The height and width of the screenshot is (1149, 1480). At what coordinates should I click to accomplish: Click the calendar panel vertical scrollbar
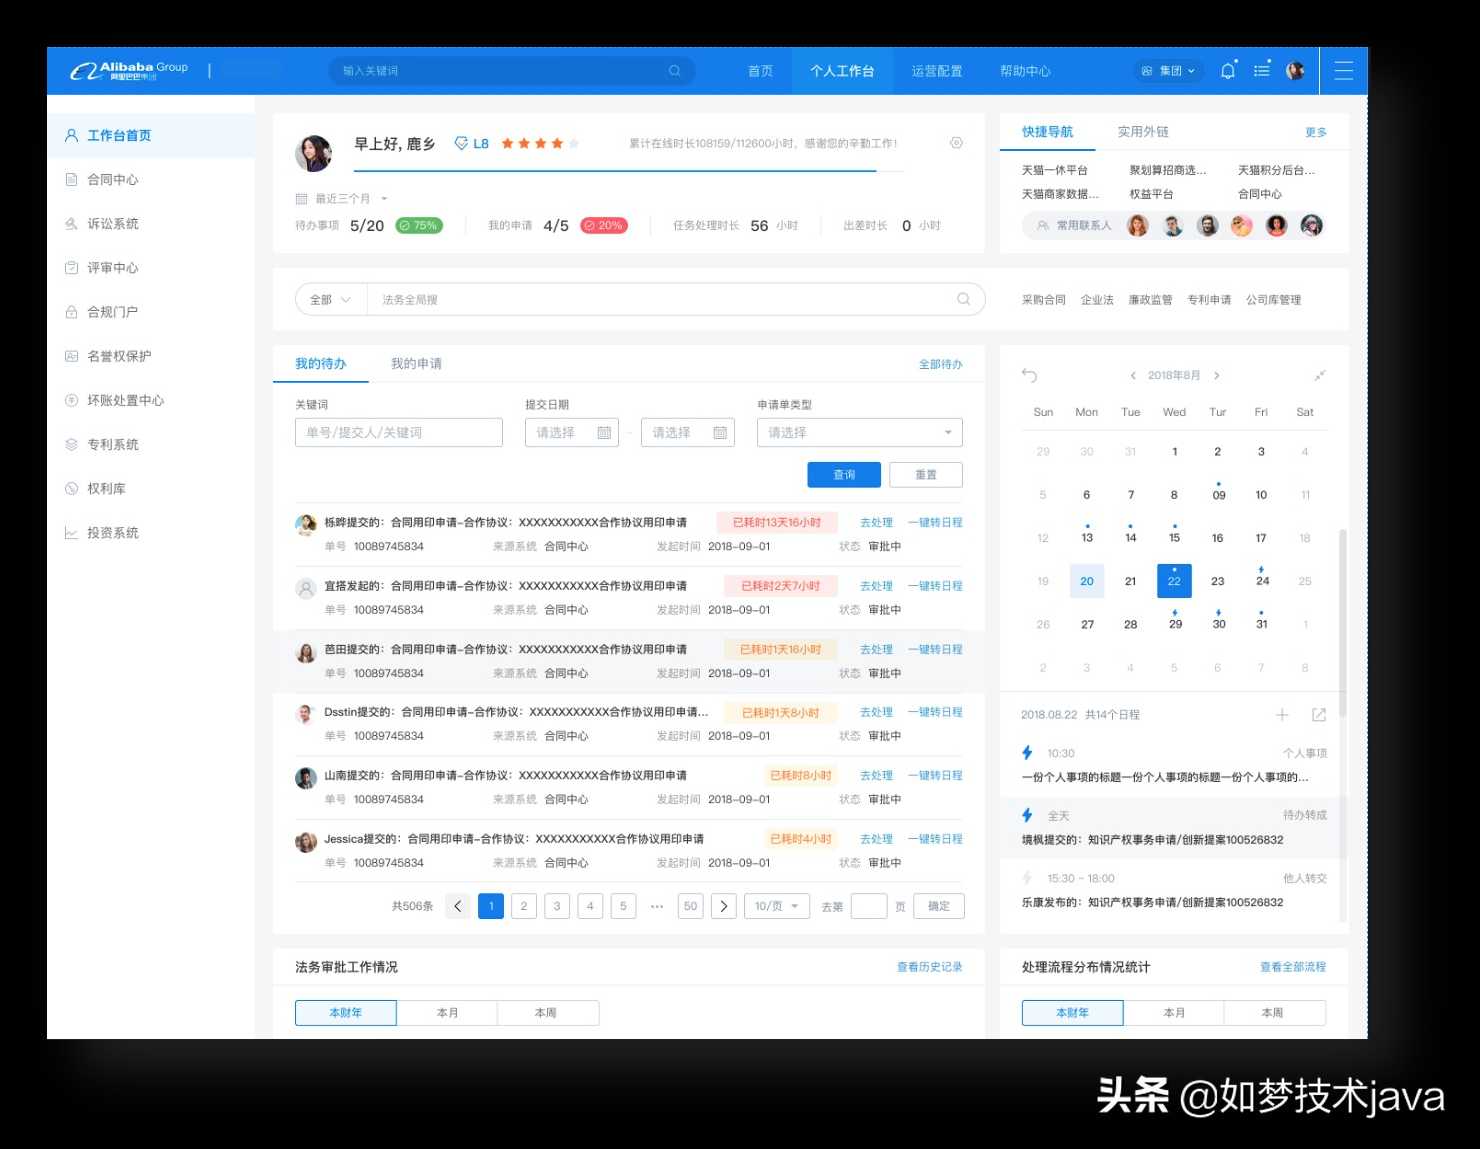click(1342, 622)
